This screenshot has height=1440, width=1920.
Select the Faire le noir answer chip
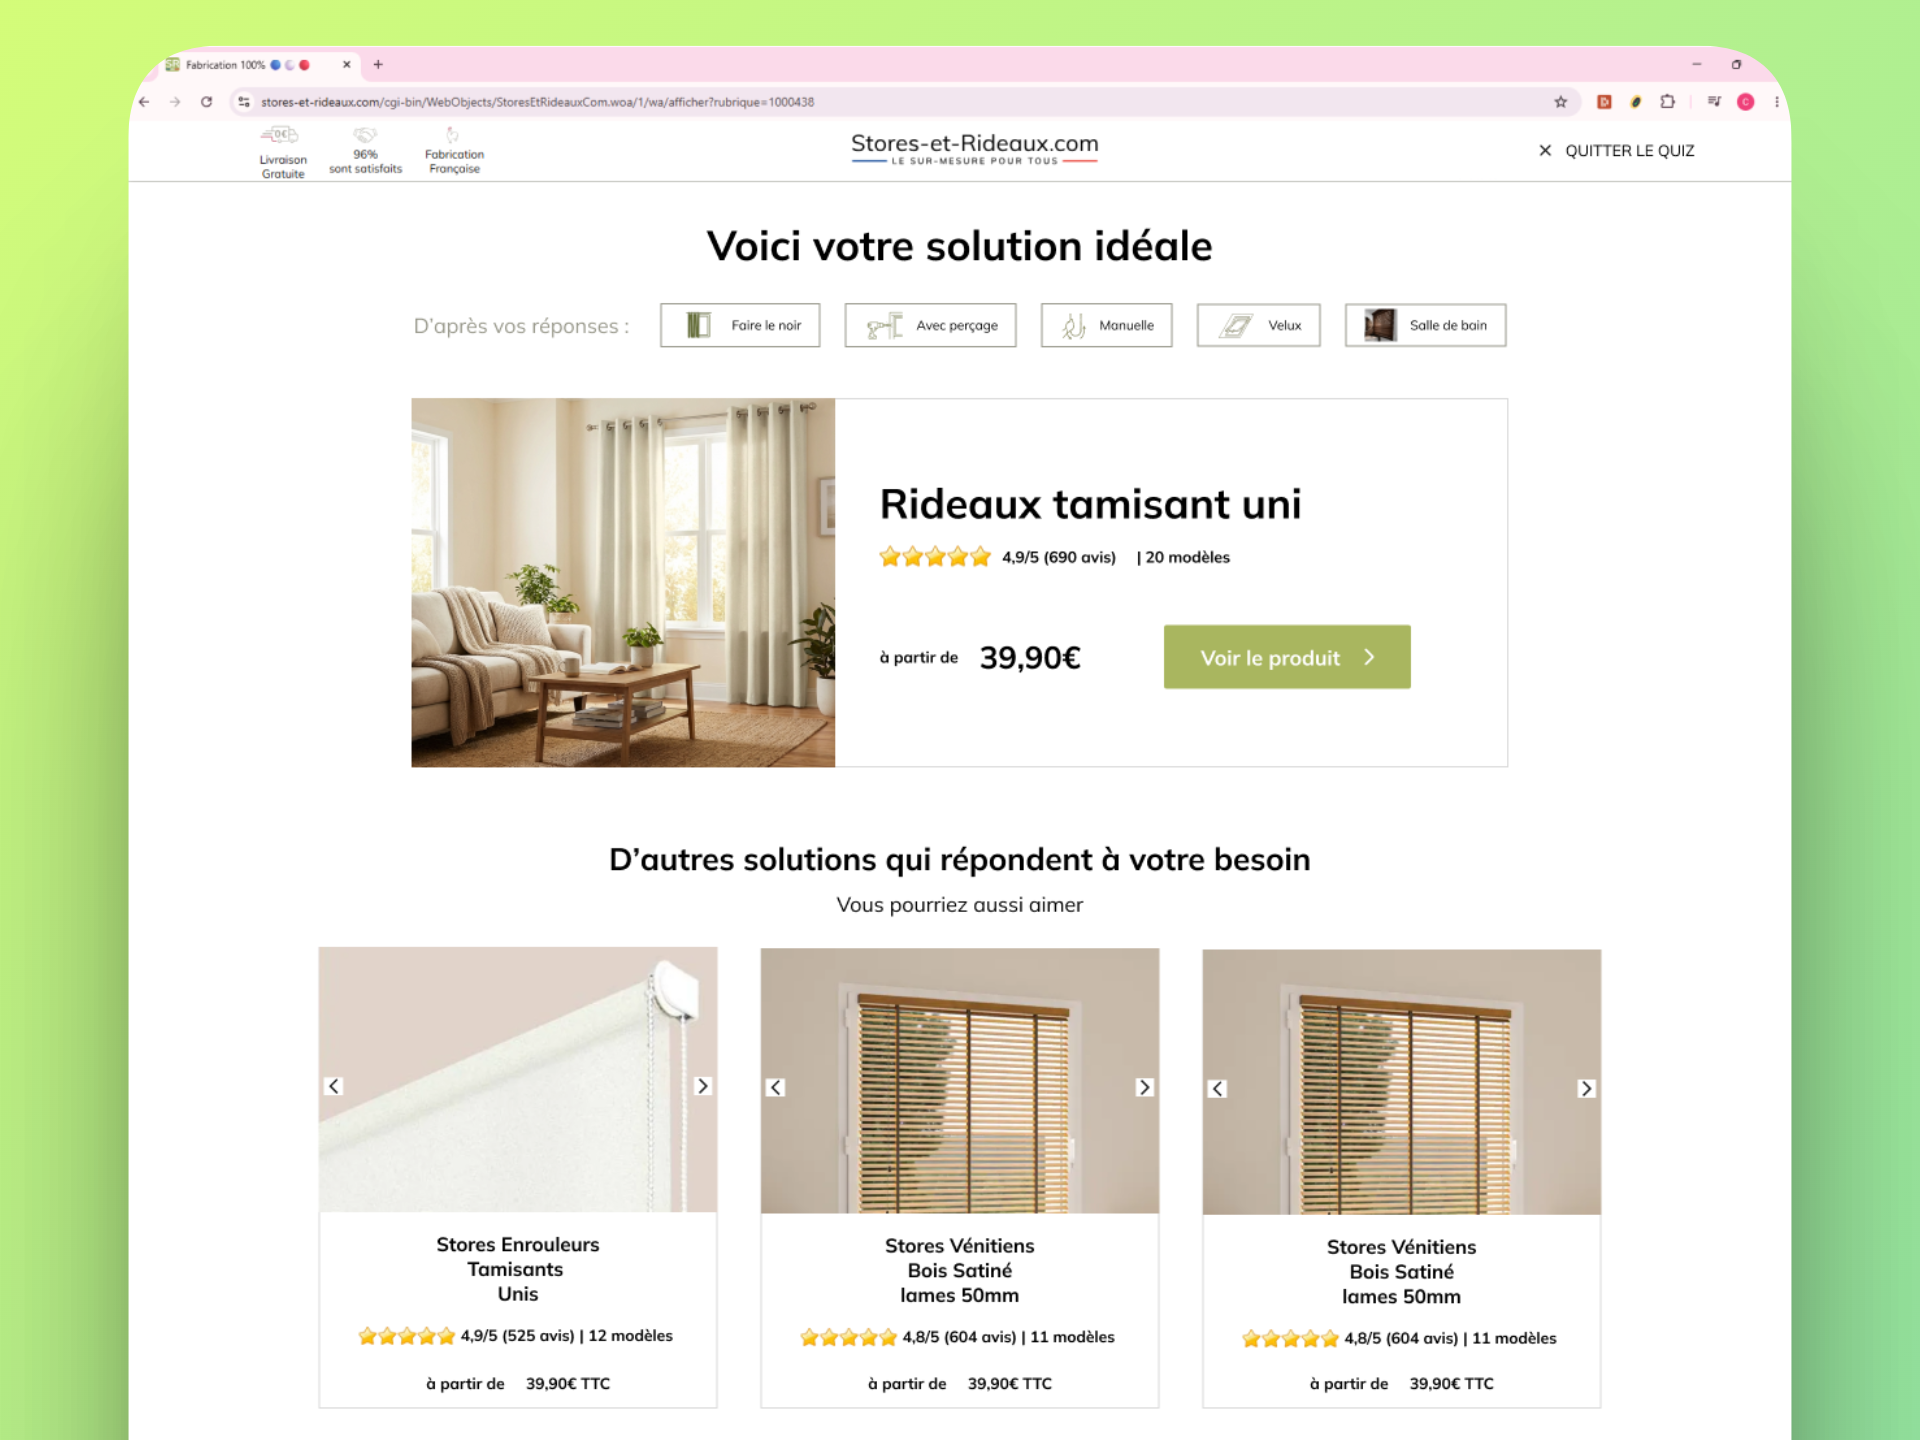[740, 325]
